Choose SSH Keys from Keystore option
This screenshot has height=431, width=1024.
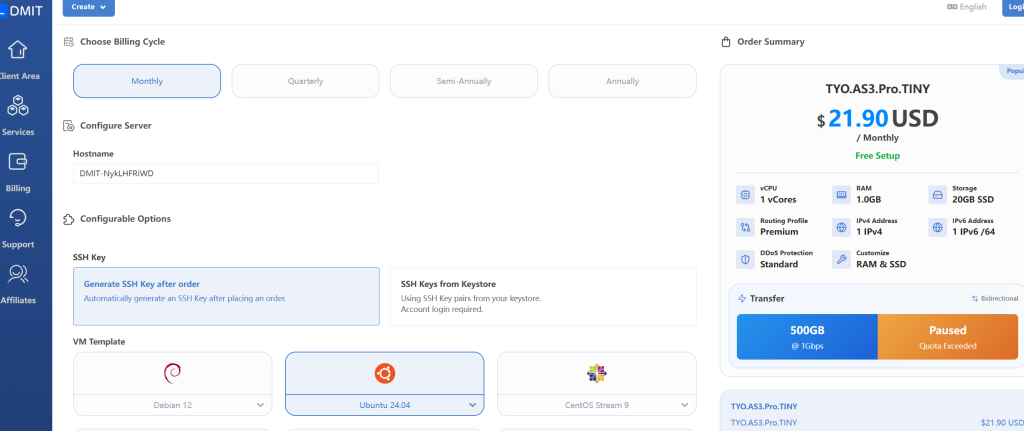coord(543,296)
